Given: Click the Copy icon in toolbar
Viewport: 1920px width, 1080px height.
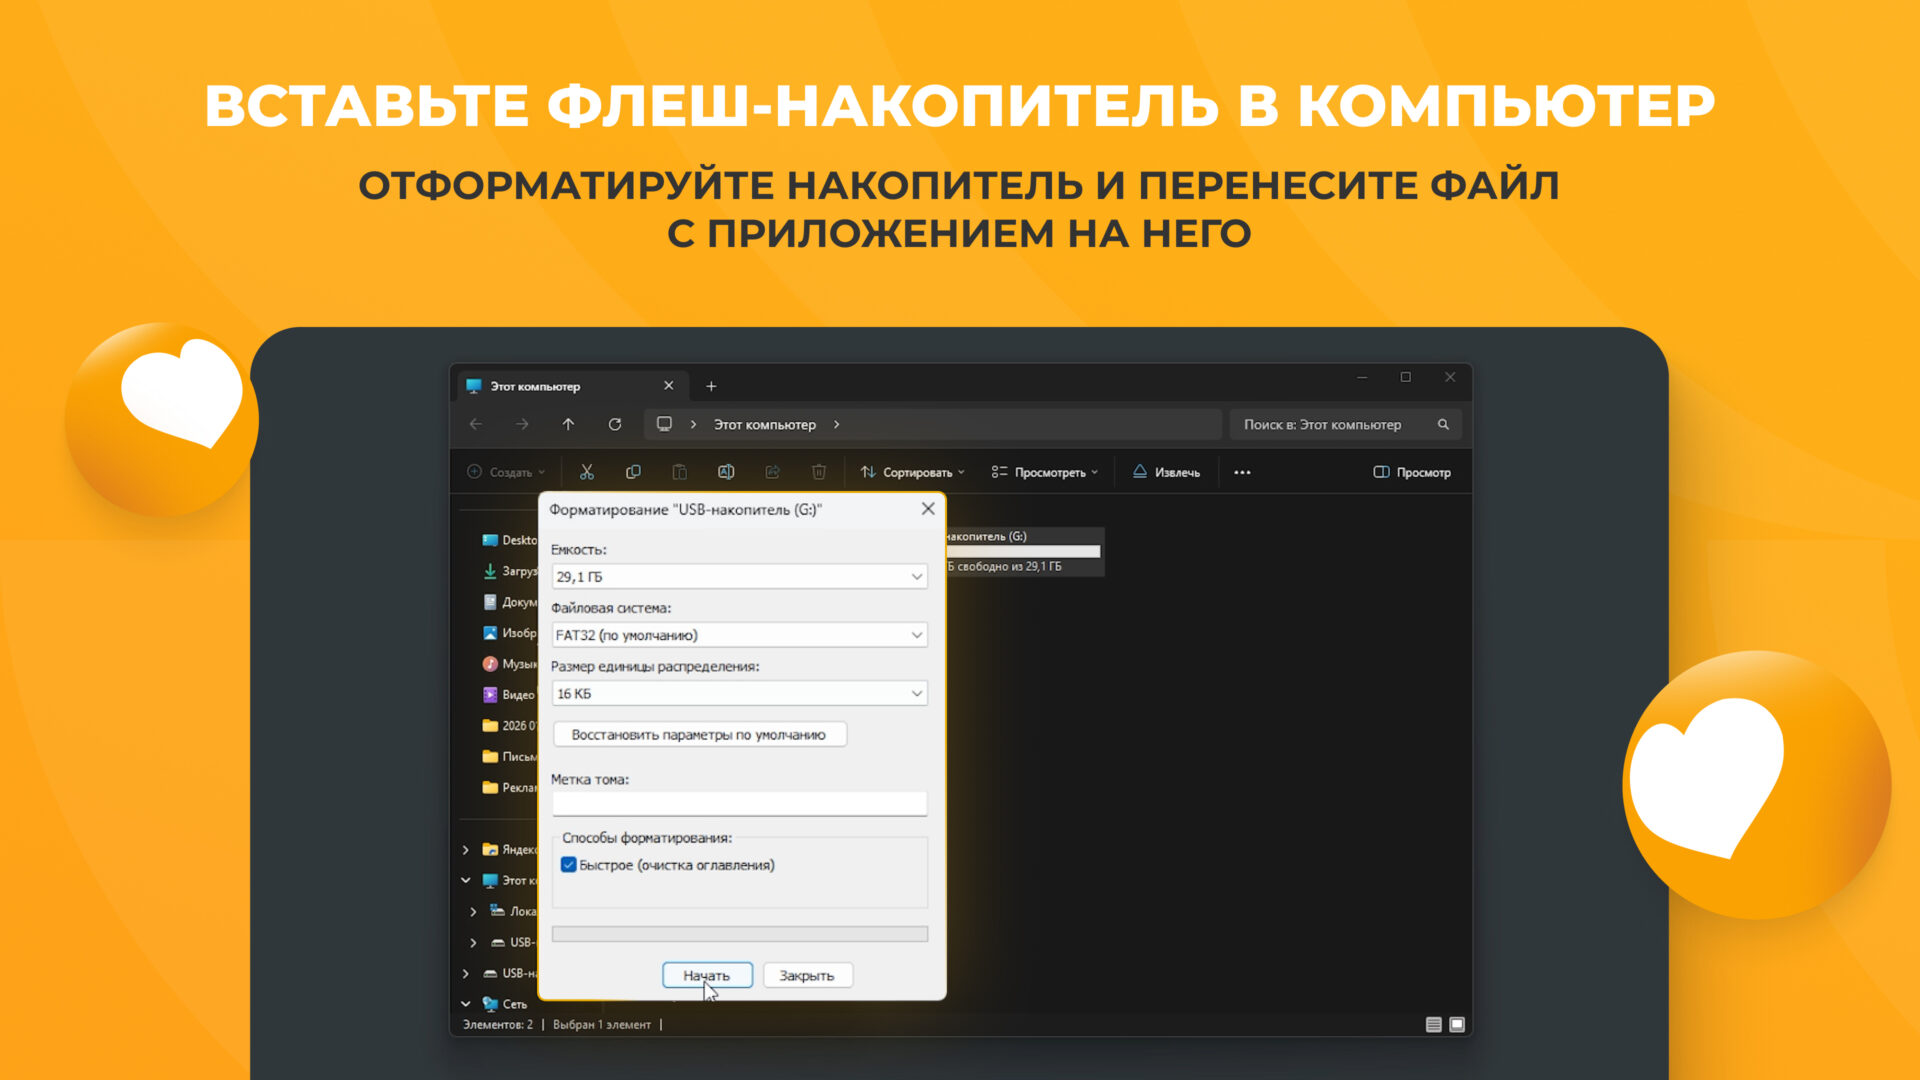Looking at the screenshot, I should coord(633,472).
